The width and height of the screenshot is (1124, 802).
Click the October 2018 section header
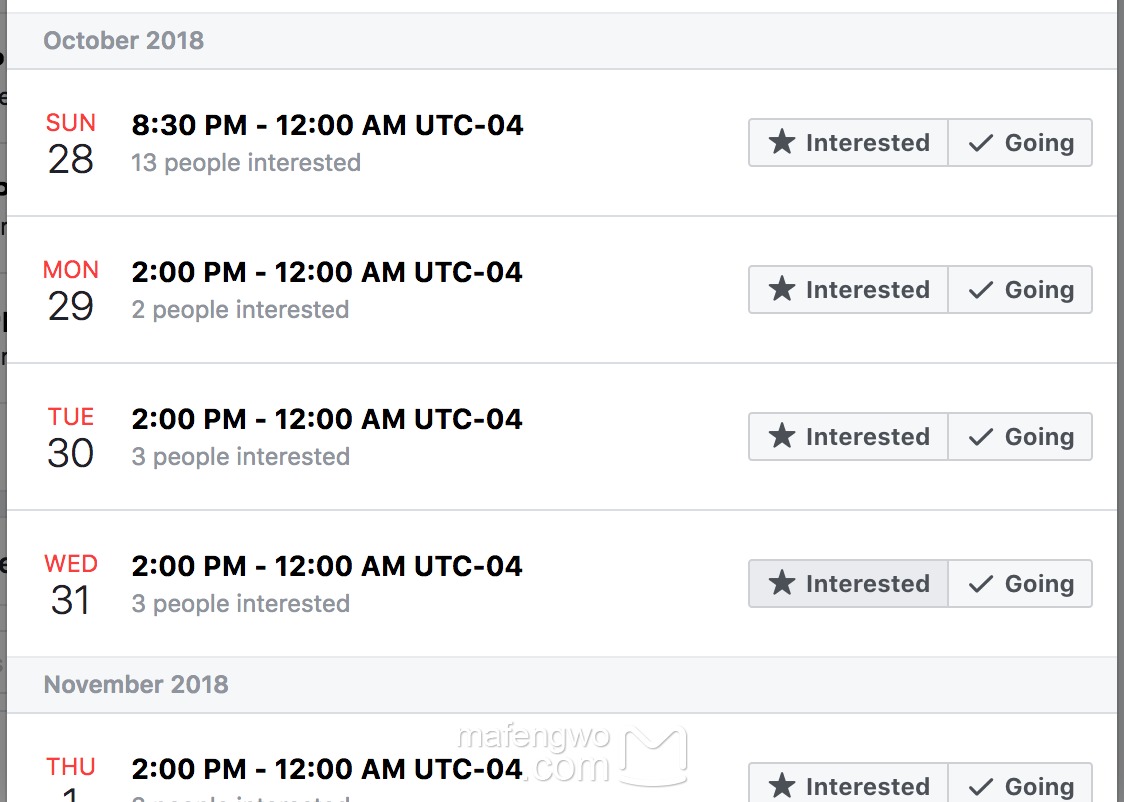click(x=124, y=41)
